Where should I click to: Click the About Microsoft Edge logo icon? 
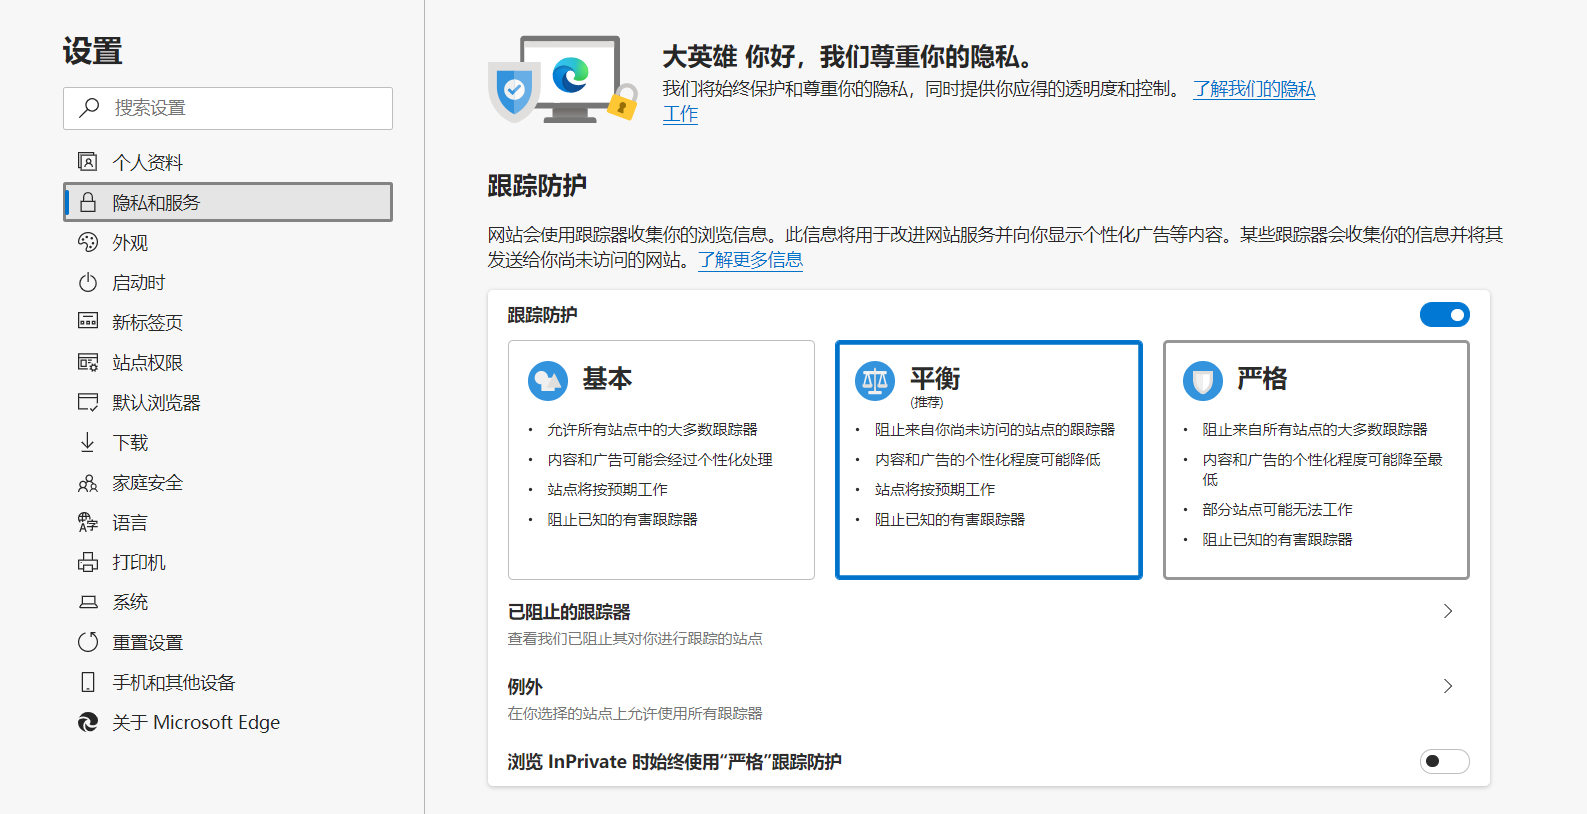88,722
